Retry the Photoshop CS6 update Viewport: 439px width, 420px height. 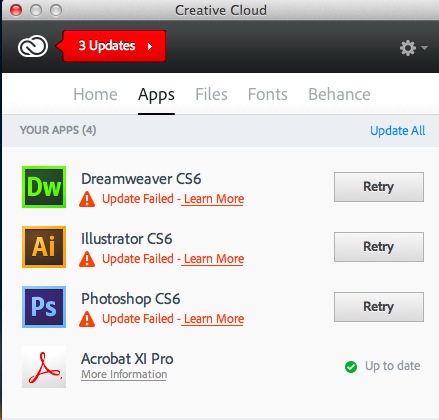coord(379,307)
